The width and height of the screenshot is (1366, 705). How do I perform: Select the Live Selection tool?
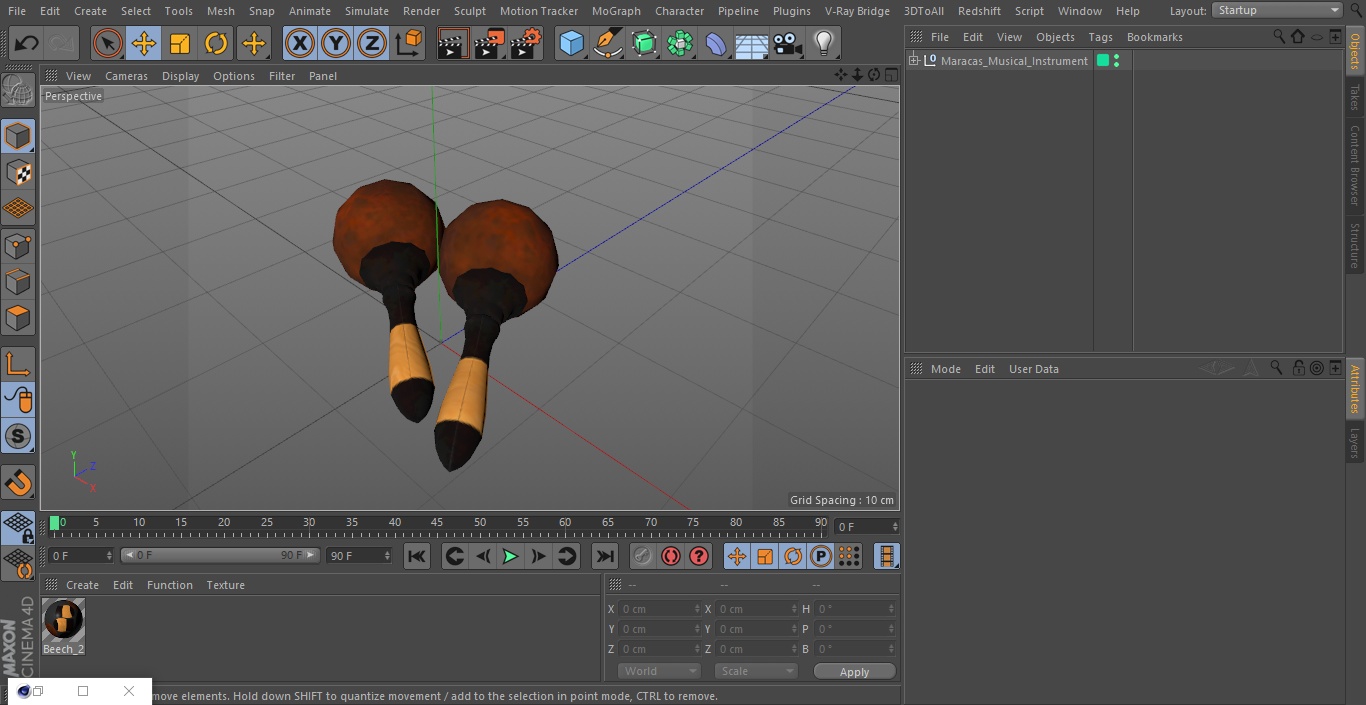point(108,43)
